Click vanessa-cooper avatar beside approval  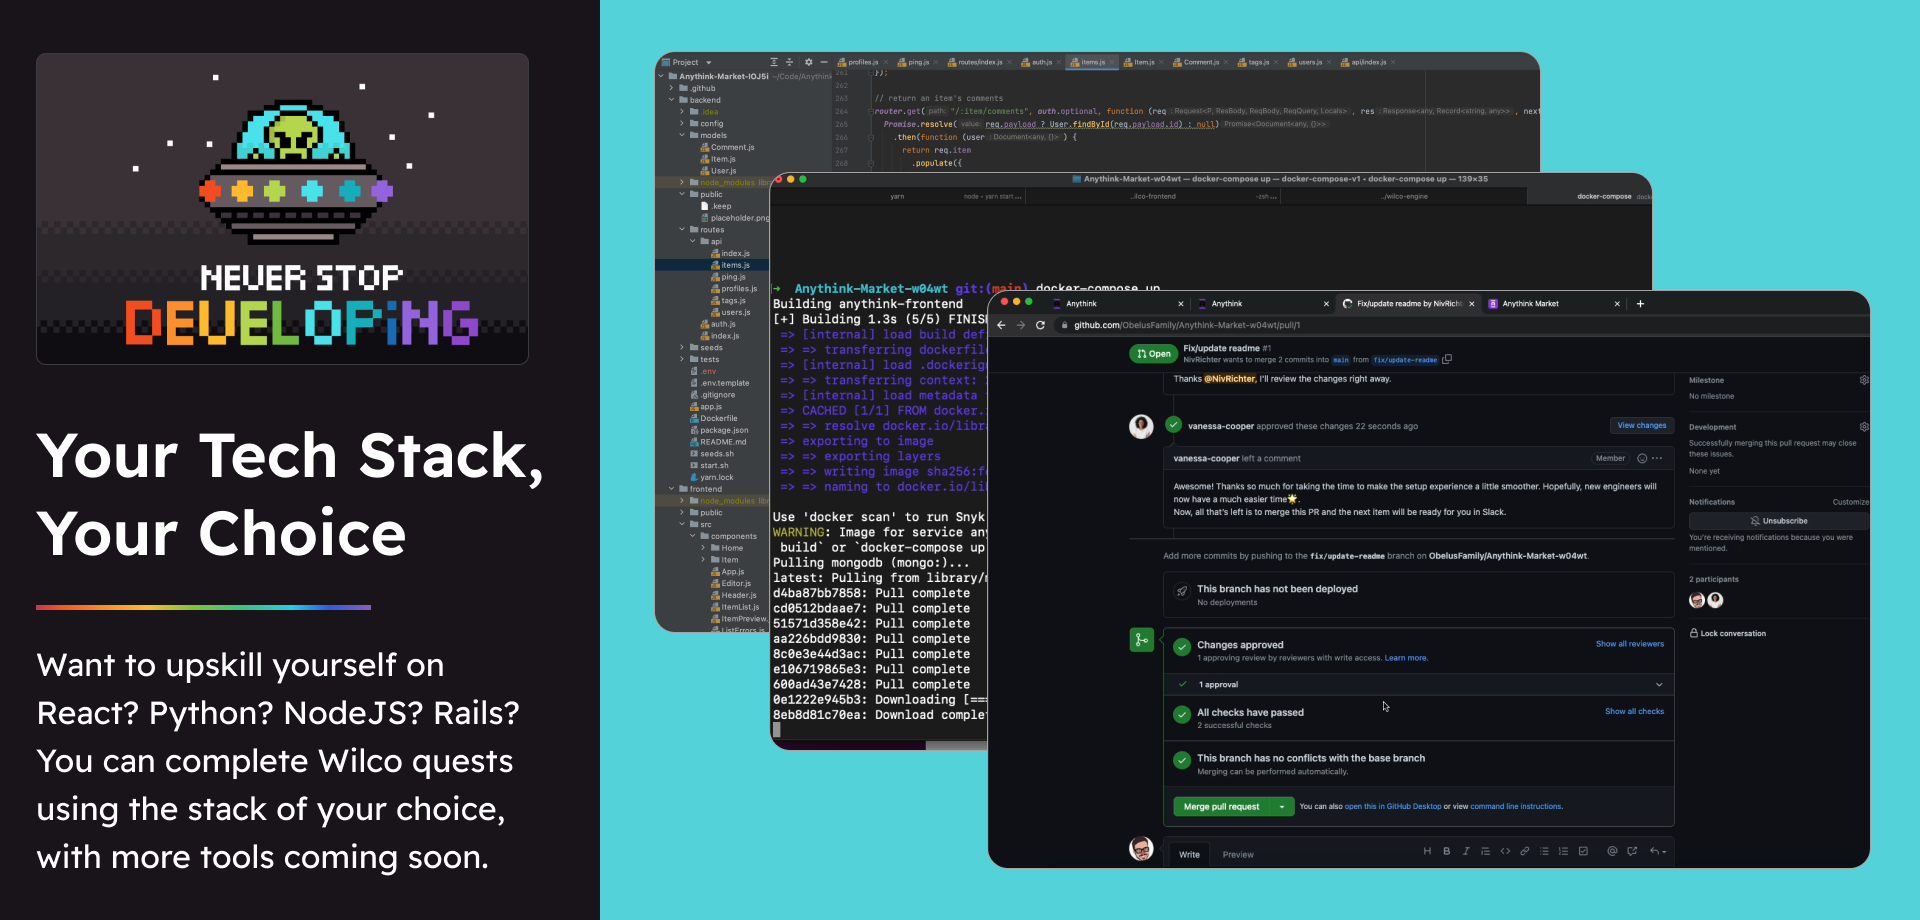[x=1141, y=426]
